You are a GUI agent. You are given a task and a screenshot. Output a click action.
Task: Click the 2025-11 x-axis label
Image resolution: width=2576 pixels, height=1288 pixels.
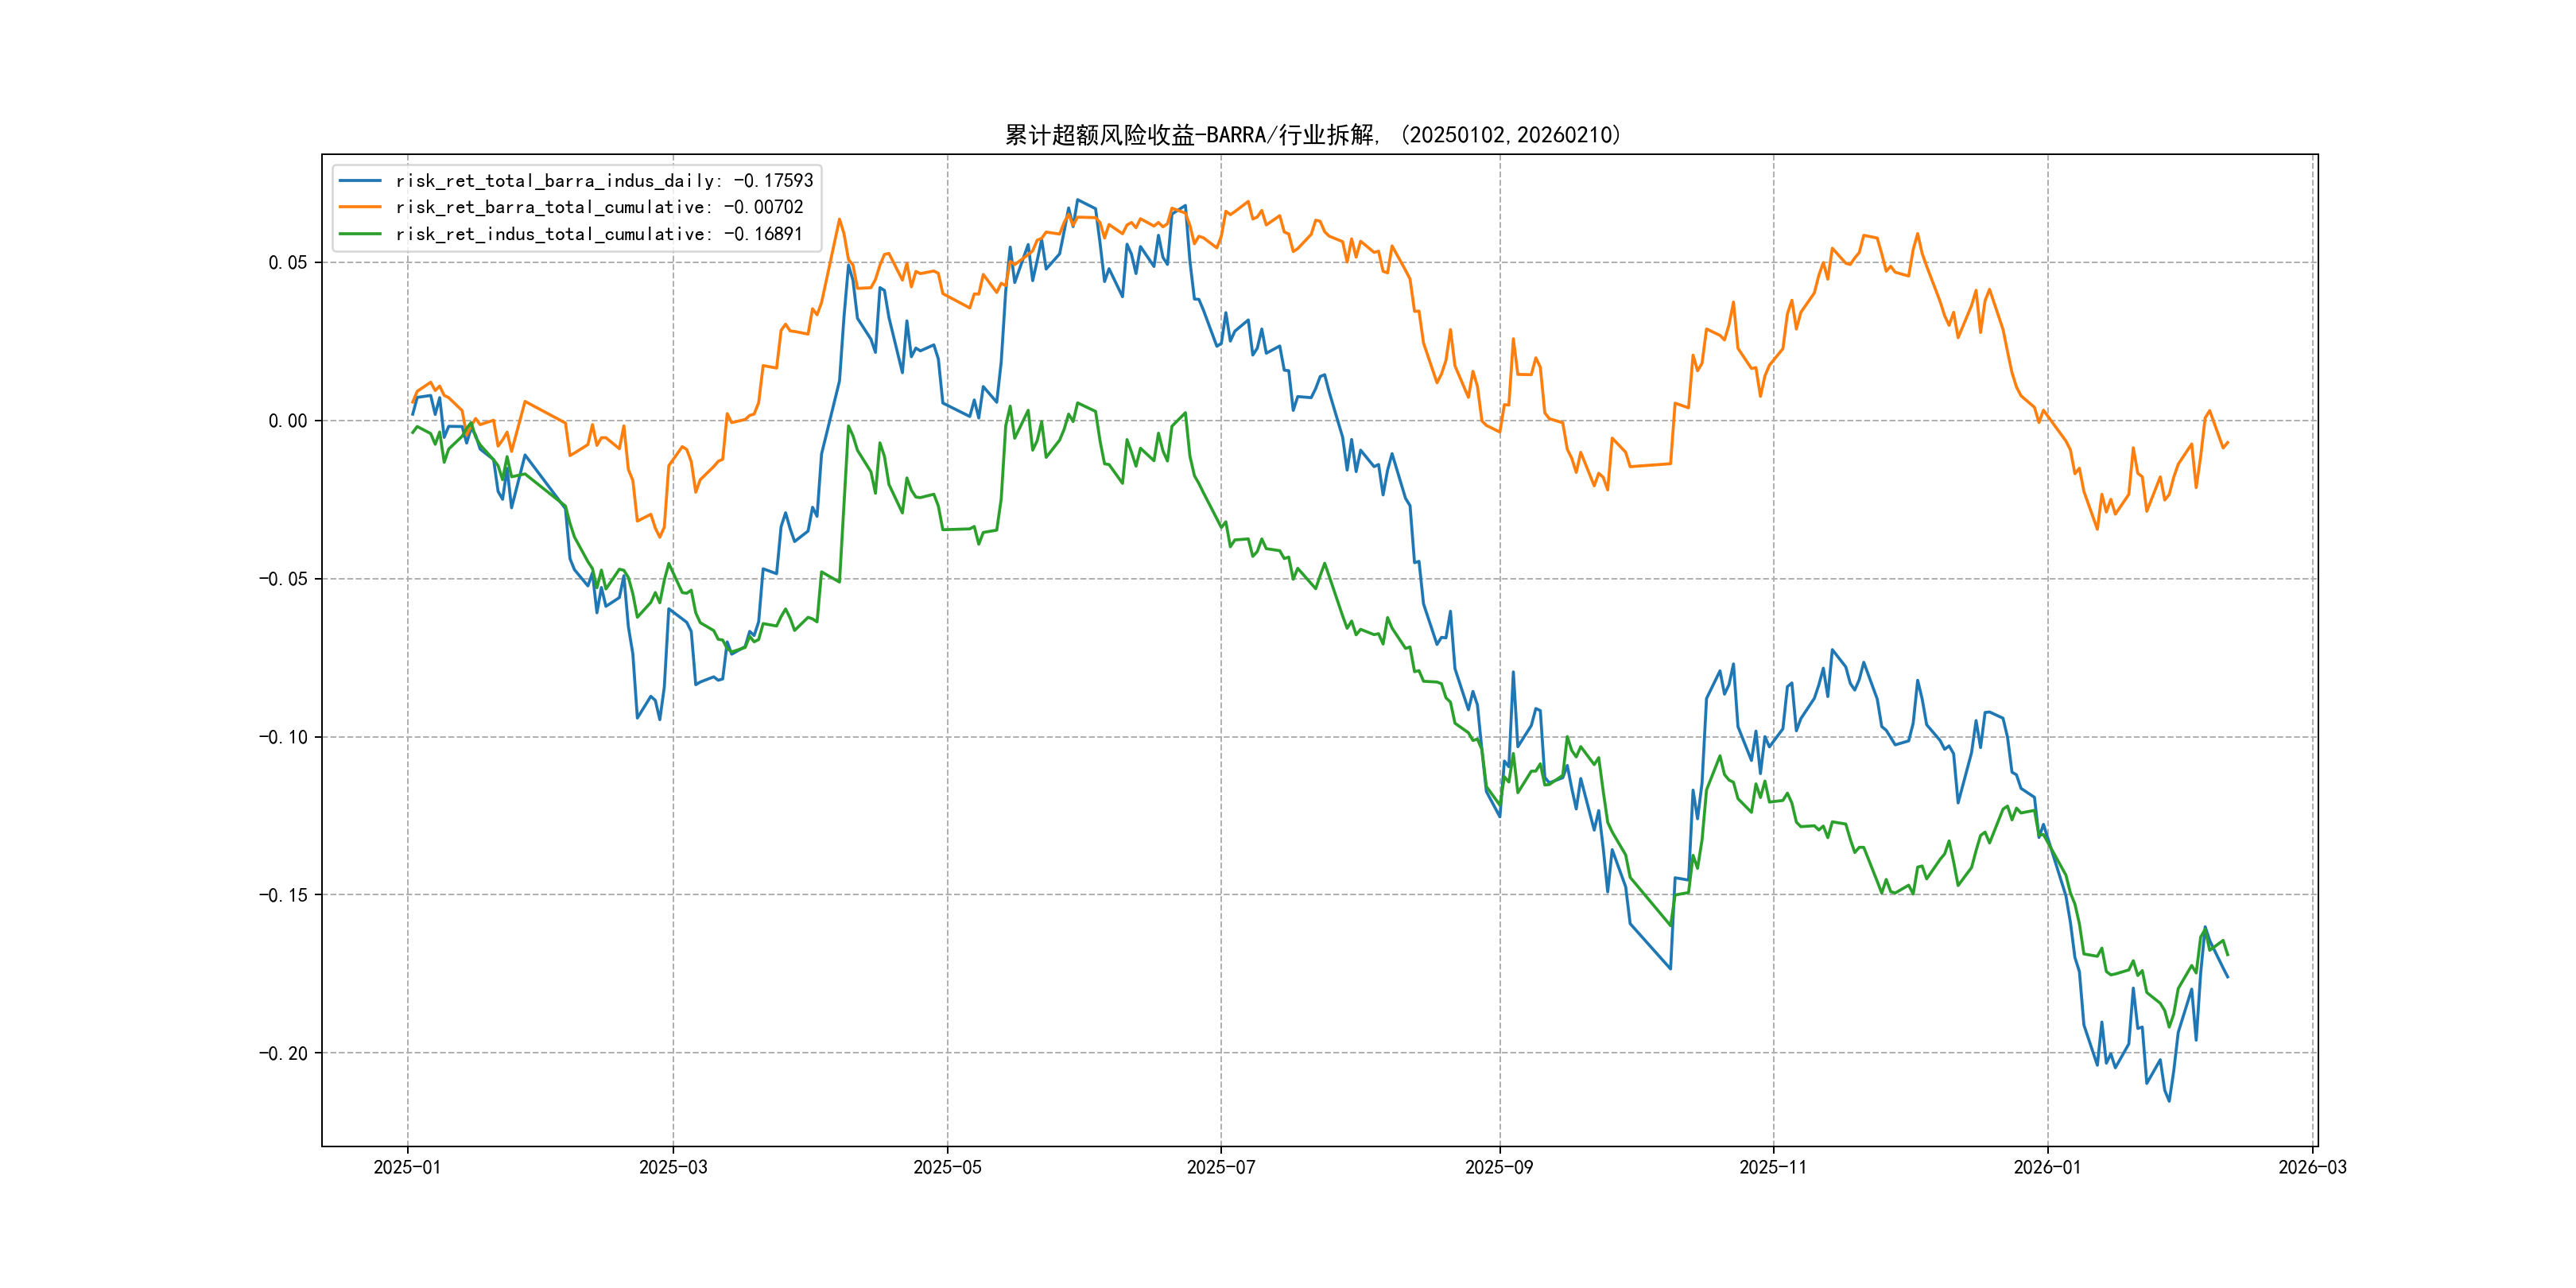click(1773, 1167)
